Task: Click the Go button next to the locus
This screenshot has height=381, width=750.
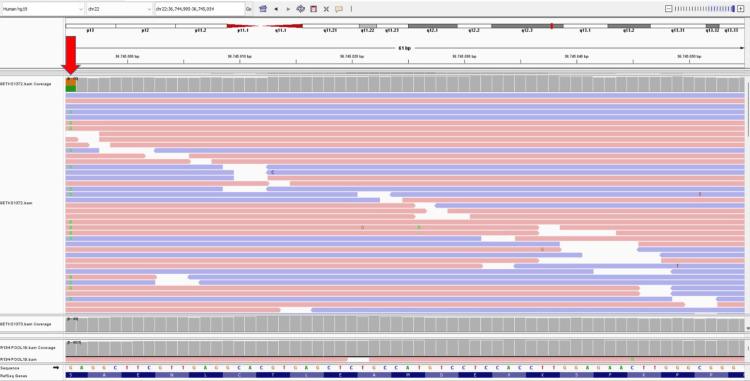Action: pyautogui.click(x=248, y=9)
